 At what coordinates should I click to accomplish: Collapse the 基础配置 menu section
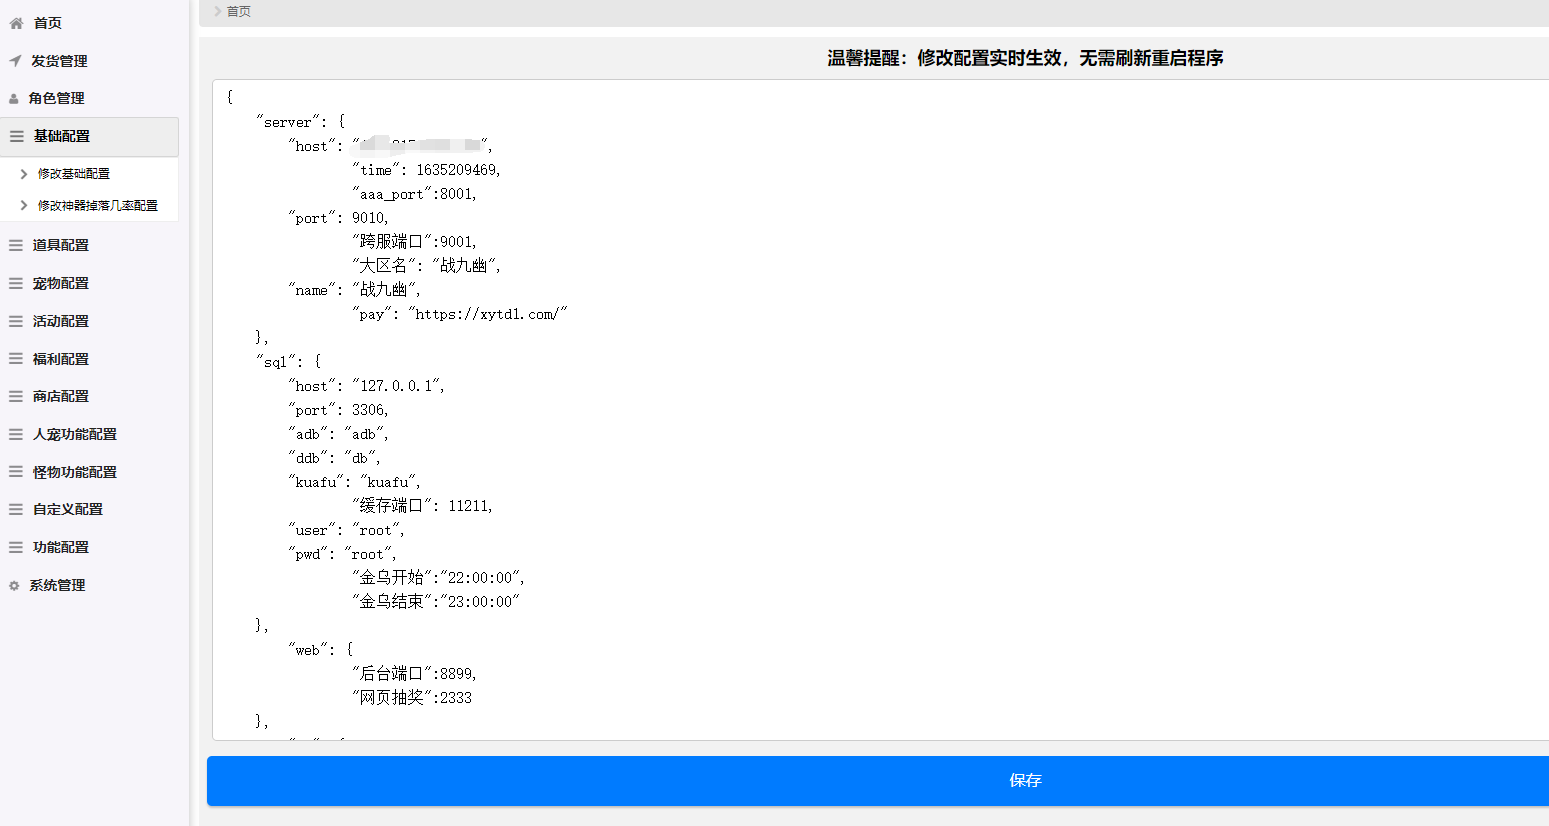[x=62, y=136]
